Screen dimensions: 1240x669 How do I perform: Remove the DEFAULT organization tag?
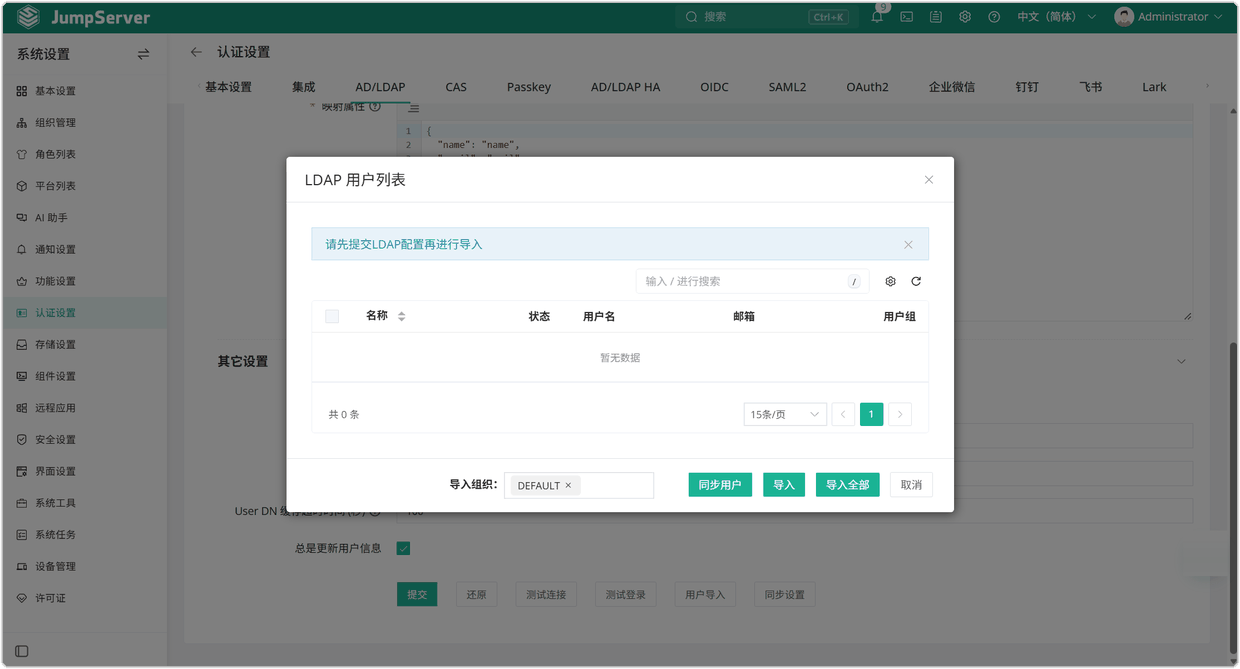[x=568, y=485]
